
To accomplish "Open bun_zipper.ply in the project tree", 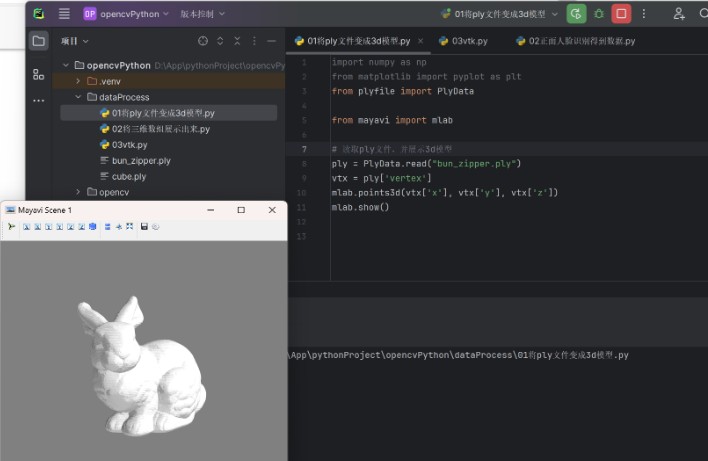I will (140, 160).
